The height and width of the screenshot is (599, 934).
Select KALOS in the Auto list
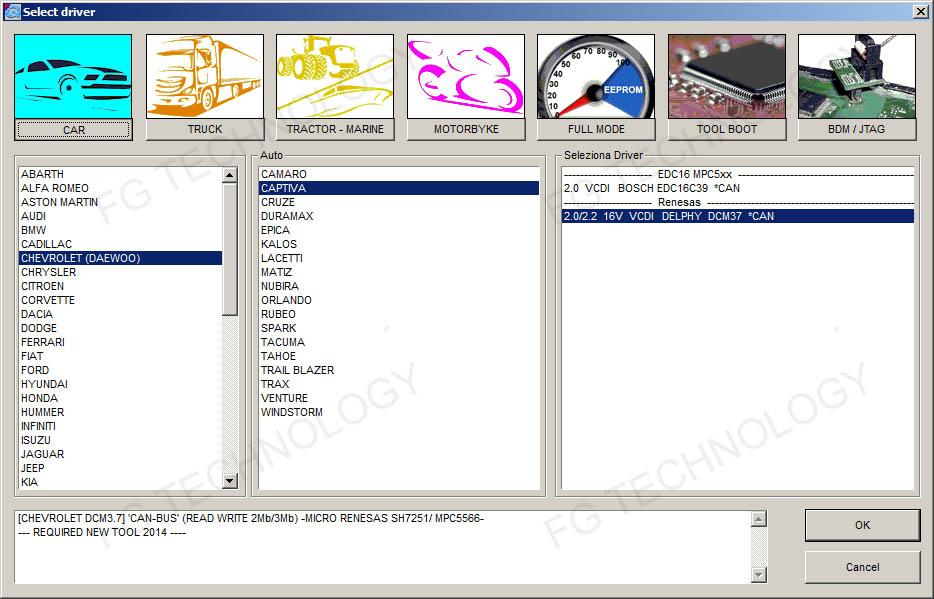(399, 244)
